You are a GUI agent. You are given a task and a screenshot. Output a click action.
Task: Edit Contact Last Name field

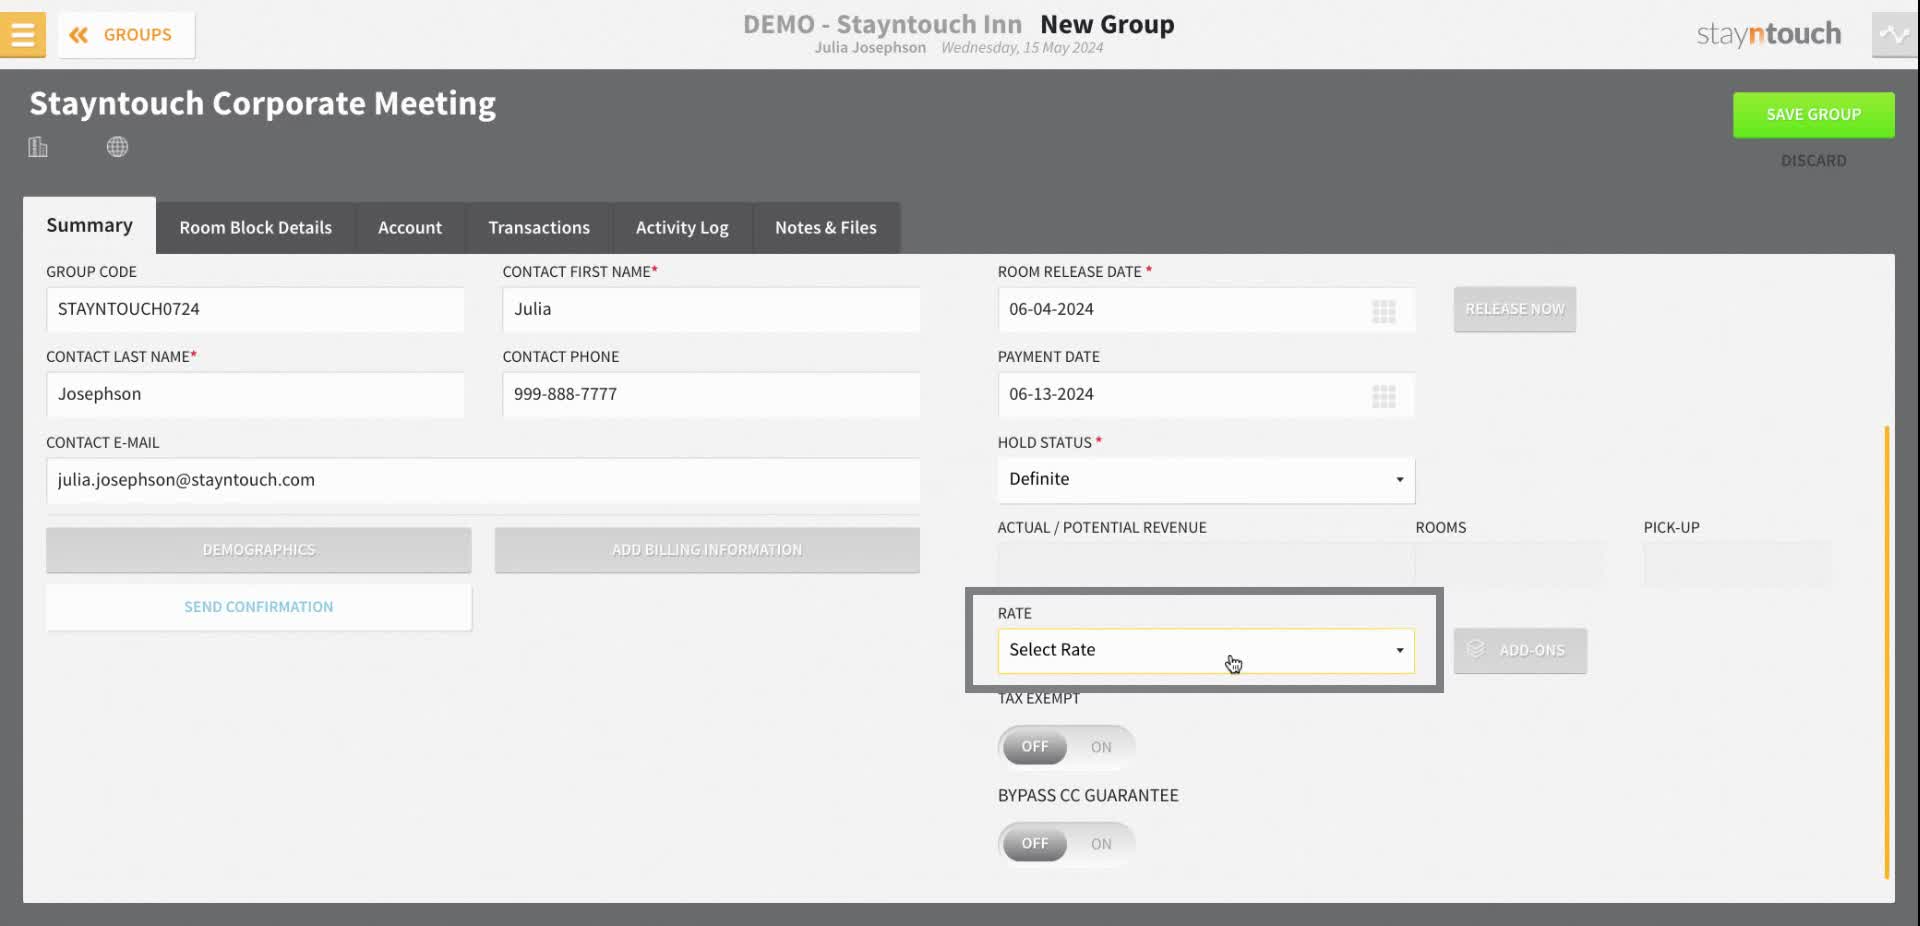[x=255, y=394]
